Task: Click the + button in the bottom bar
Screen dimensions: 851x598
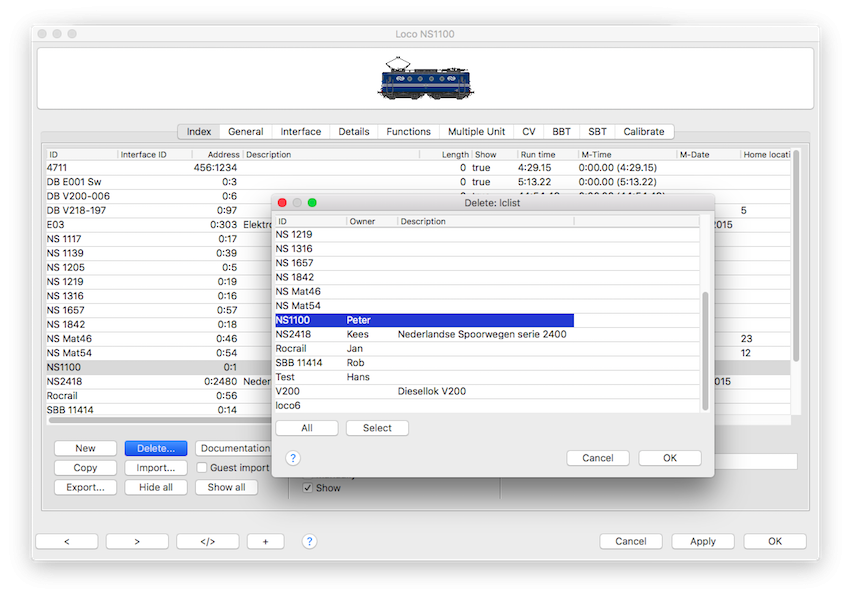Action: [x=265, y=541]
